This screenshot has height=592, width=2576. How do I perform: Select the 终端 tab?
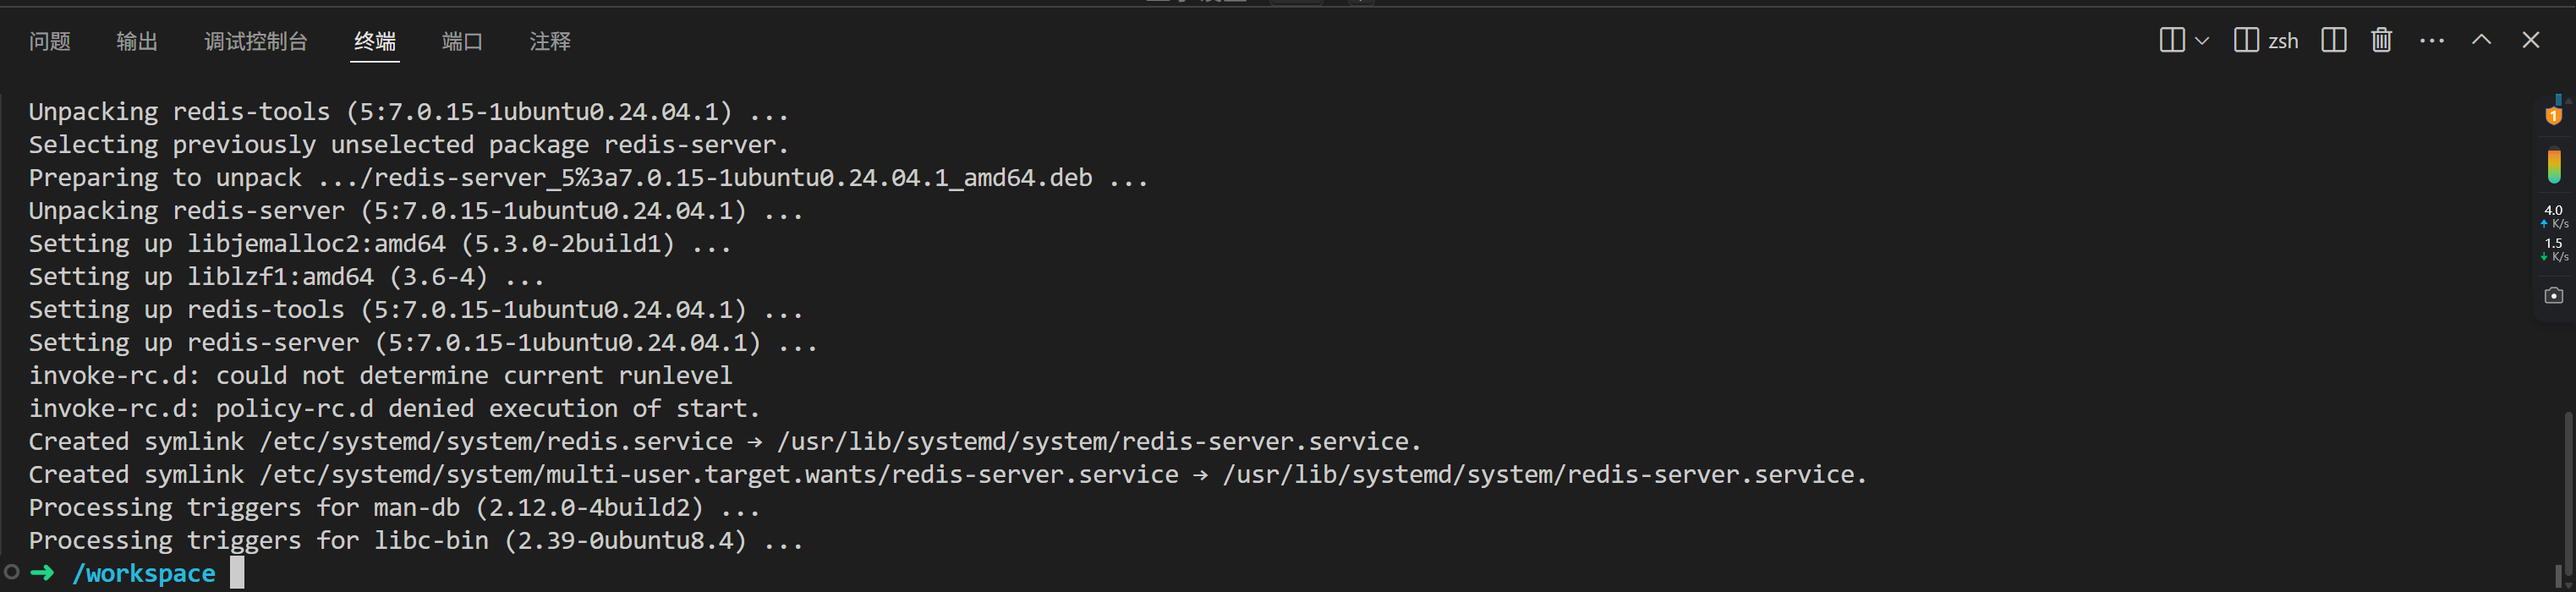pos(375,41)
